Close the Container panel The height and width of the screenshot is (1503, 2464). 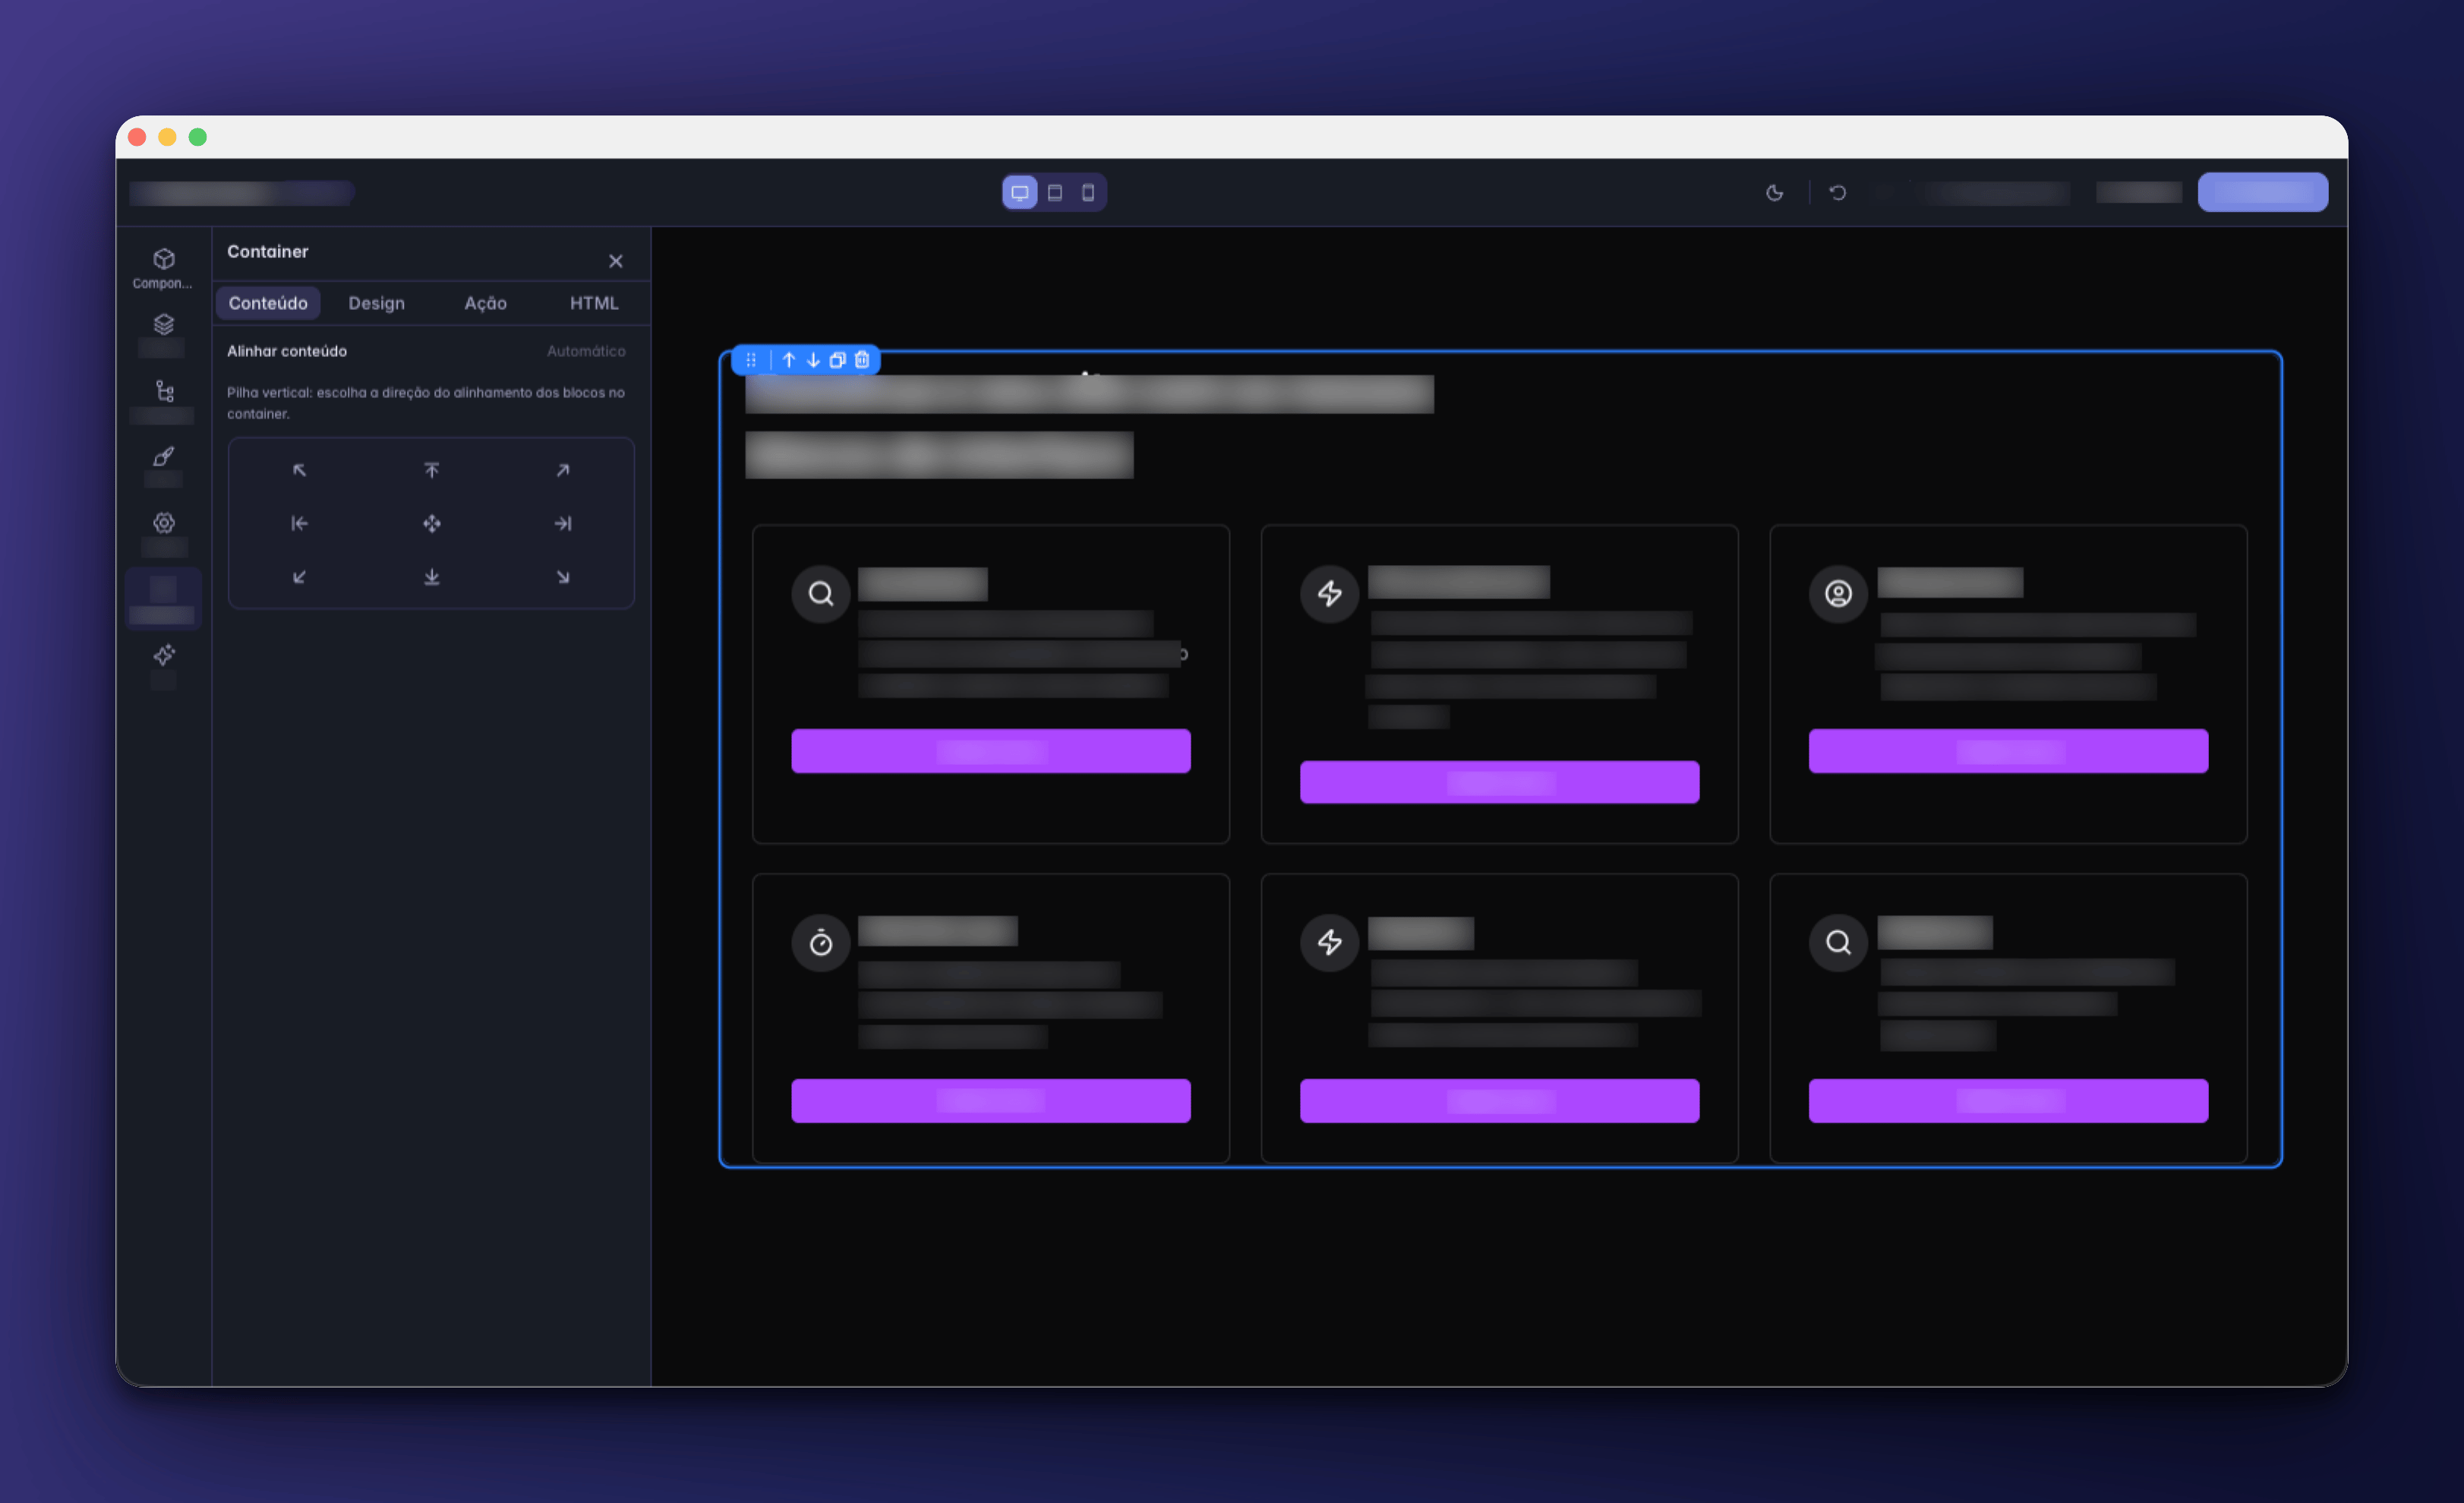(x=616, y=261)
